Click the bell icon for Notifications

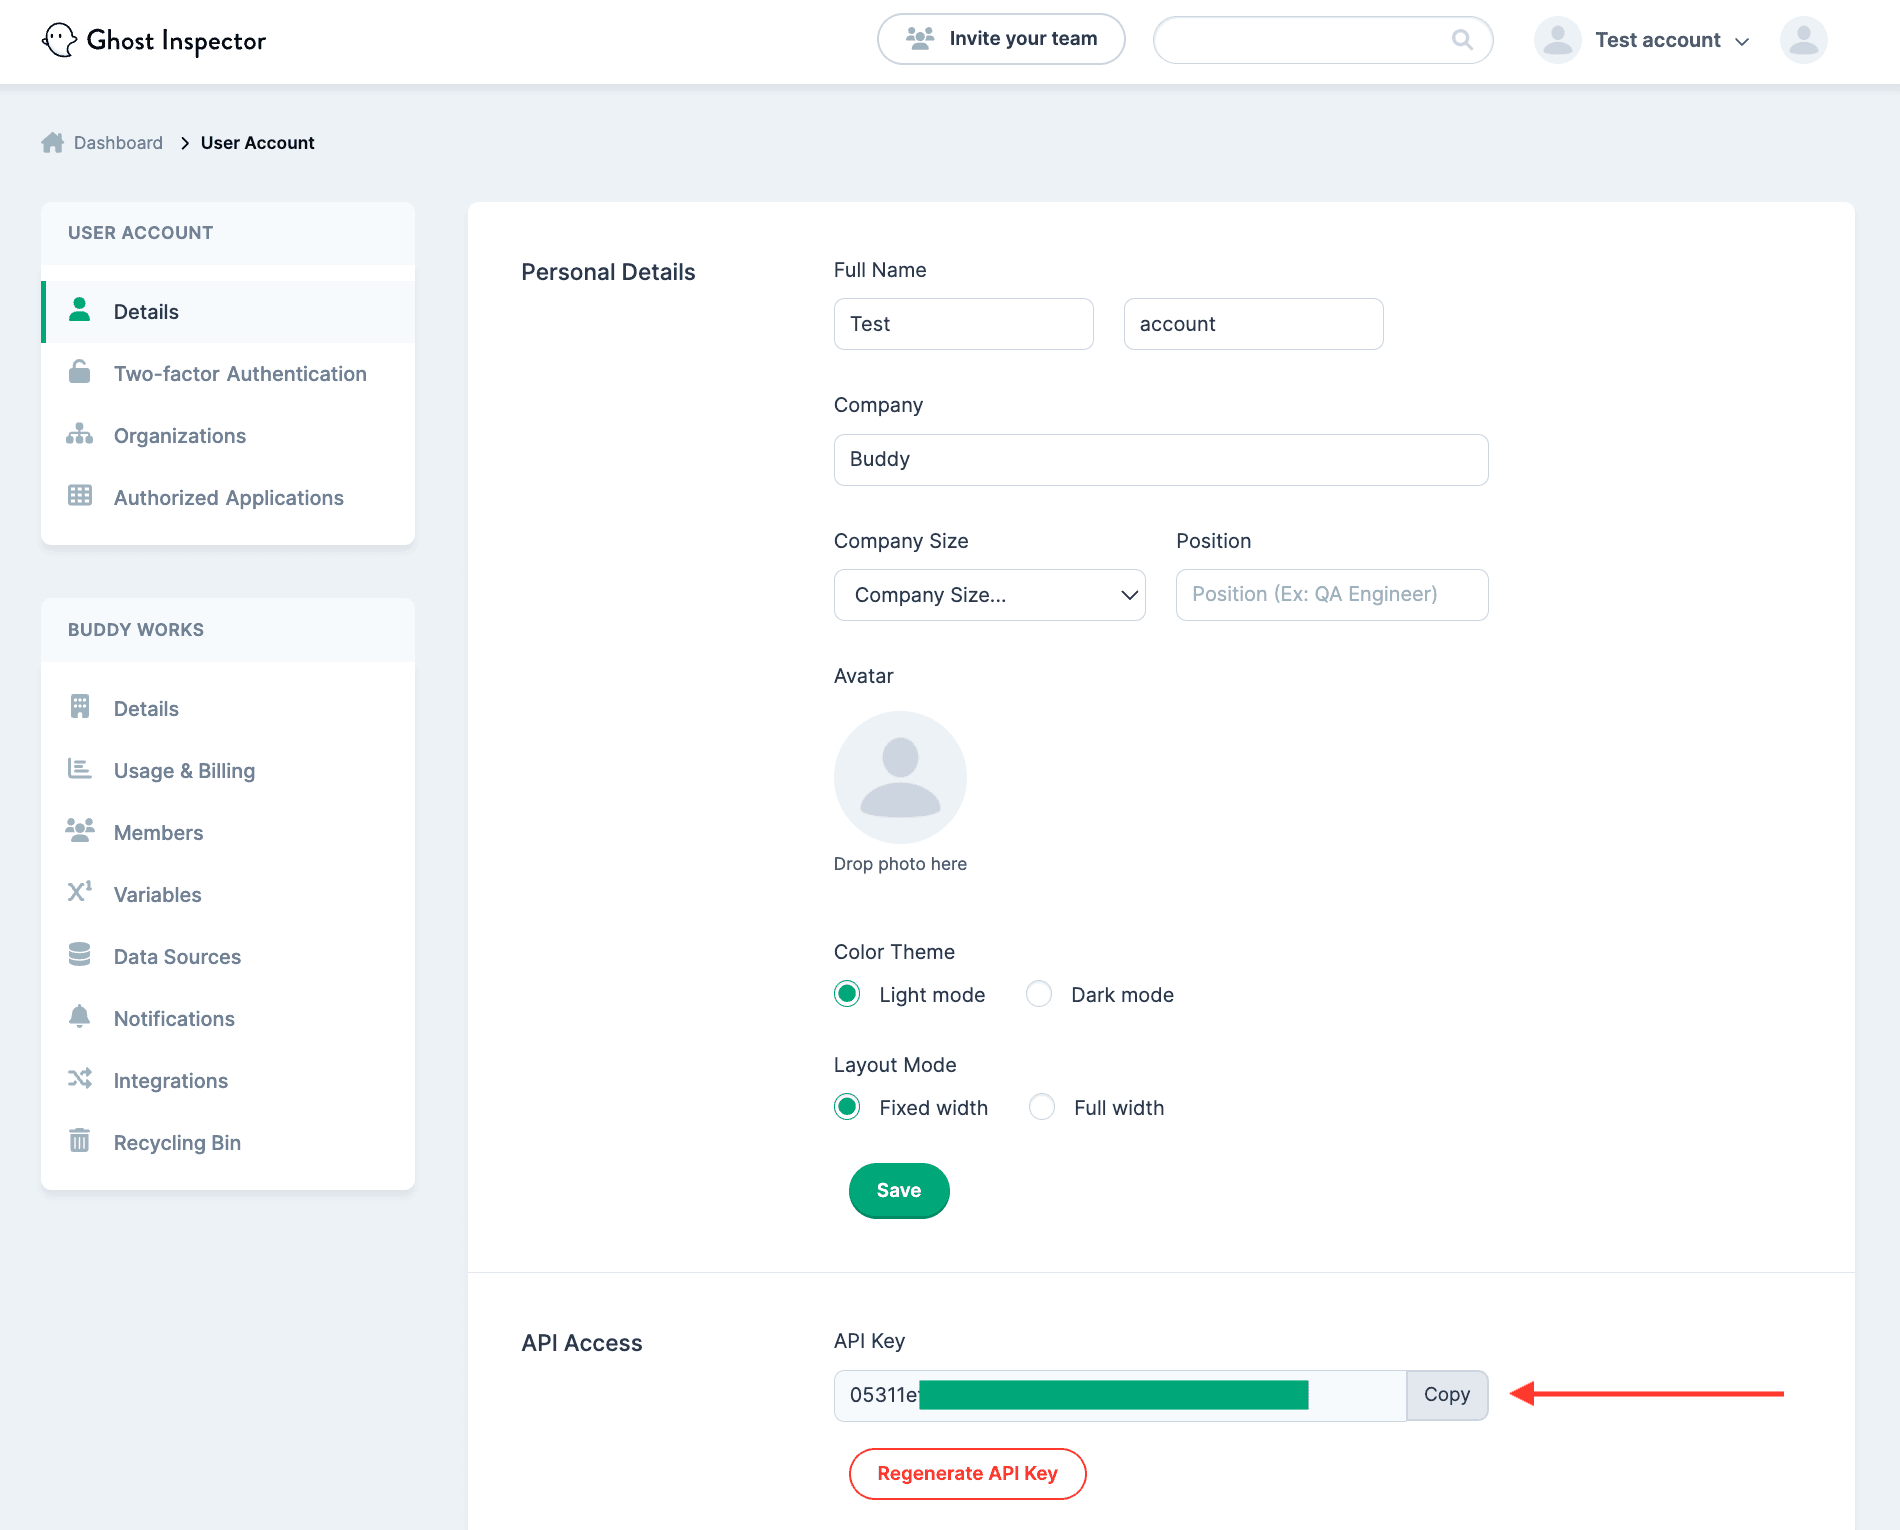[80, 1017]
